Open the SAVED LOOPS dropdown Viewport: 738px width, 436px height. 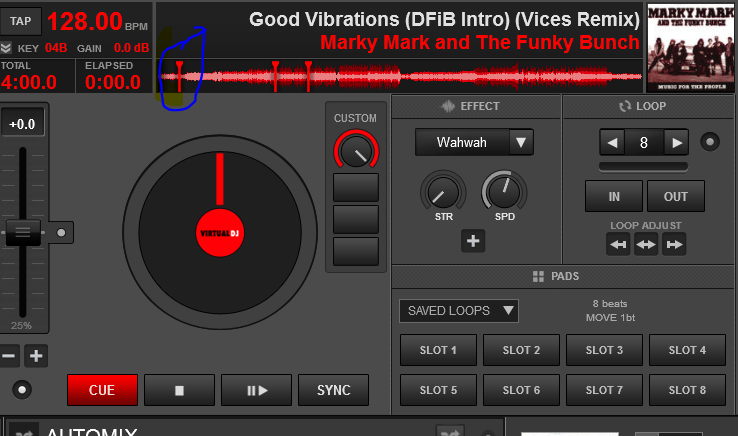click(459, 311)
